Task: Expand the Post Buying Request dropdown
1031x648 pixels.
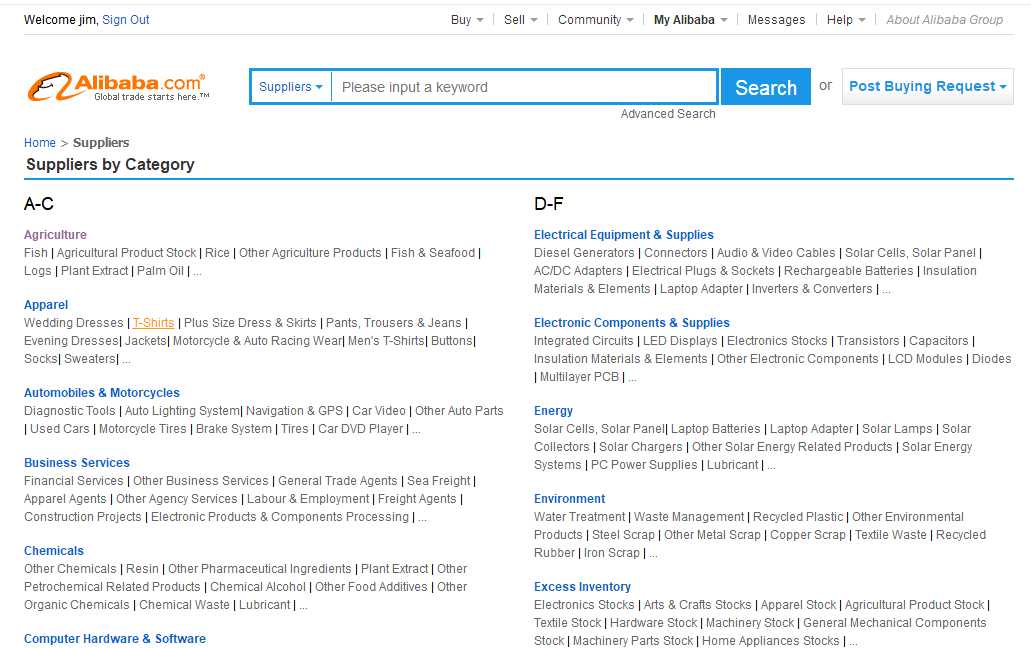Action: [x=927, y=86]
